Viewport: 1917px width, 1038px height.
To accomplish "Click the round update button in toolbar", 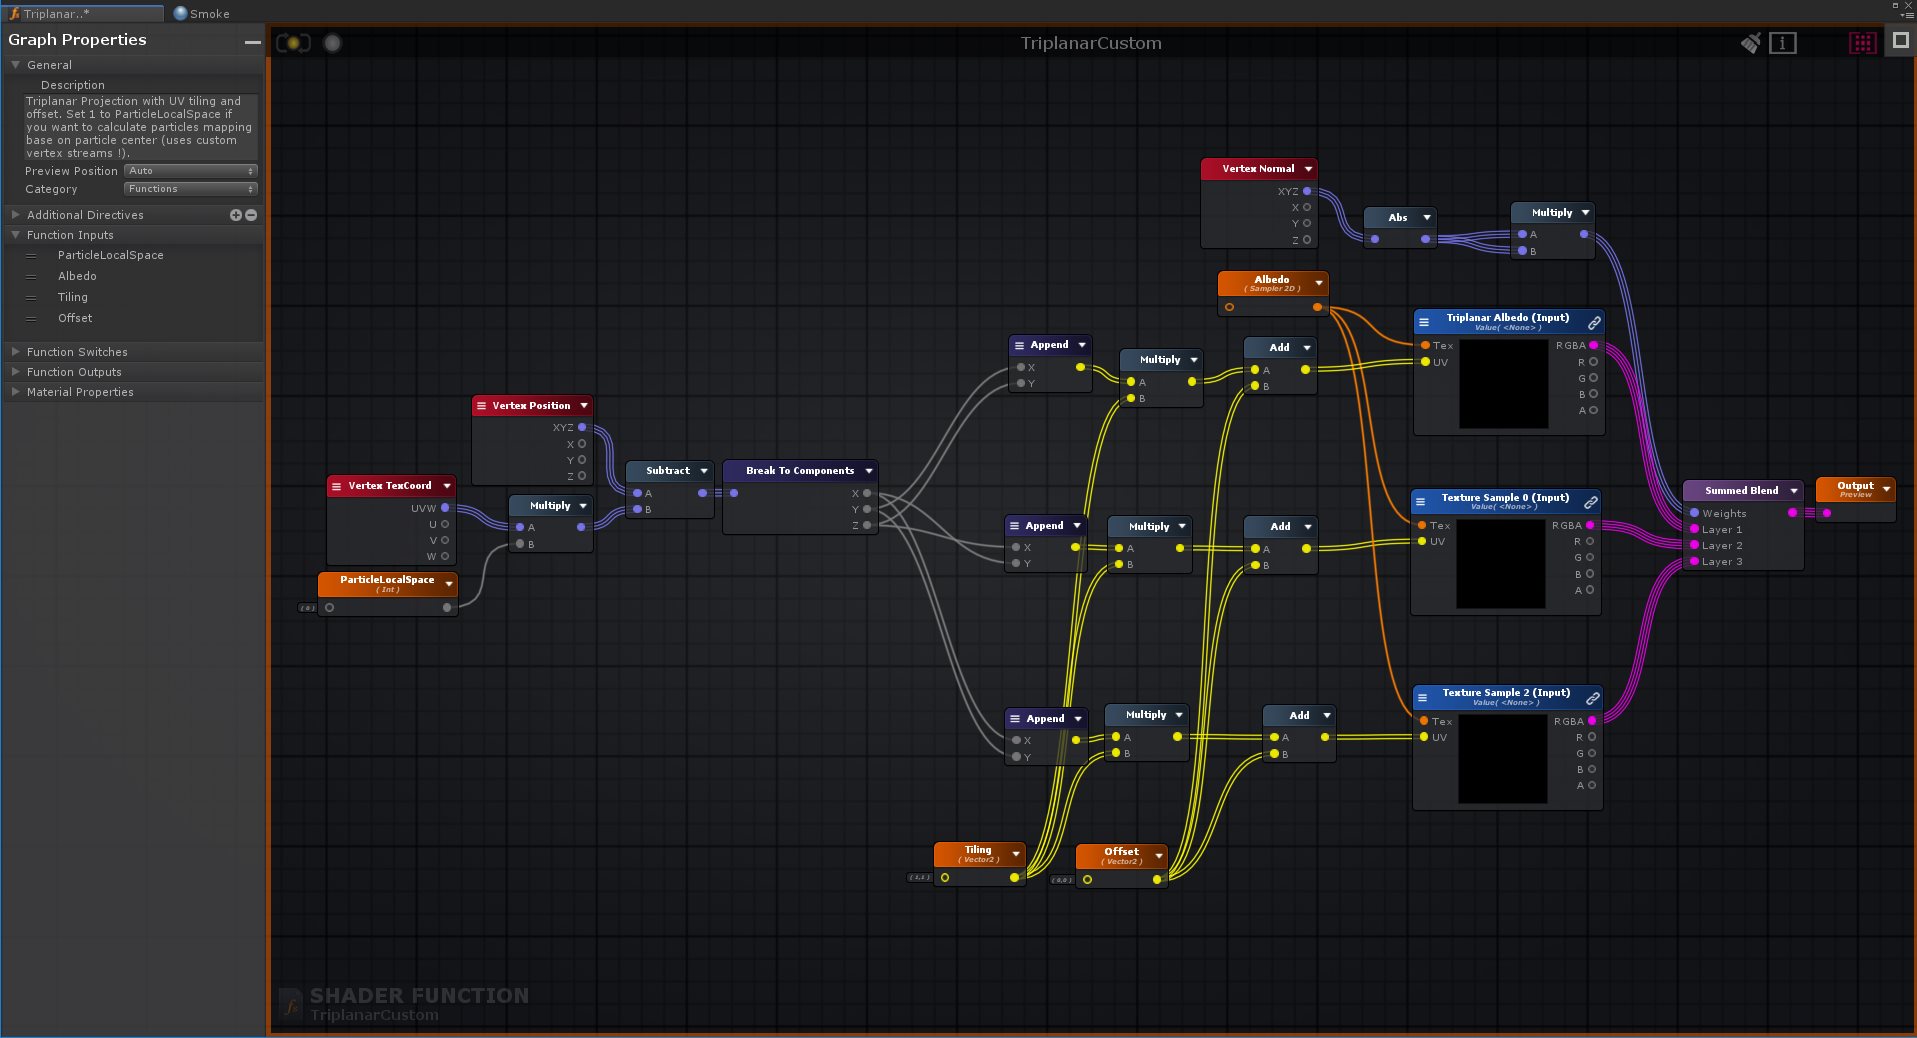I will point(332,43).
